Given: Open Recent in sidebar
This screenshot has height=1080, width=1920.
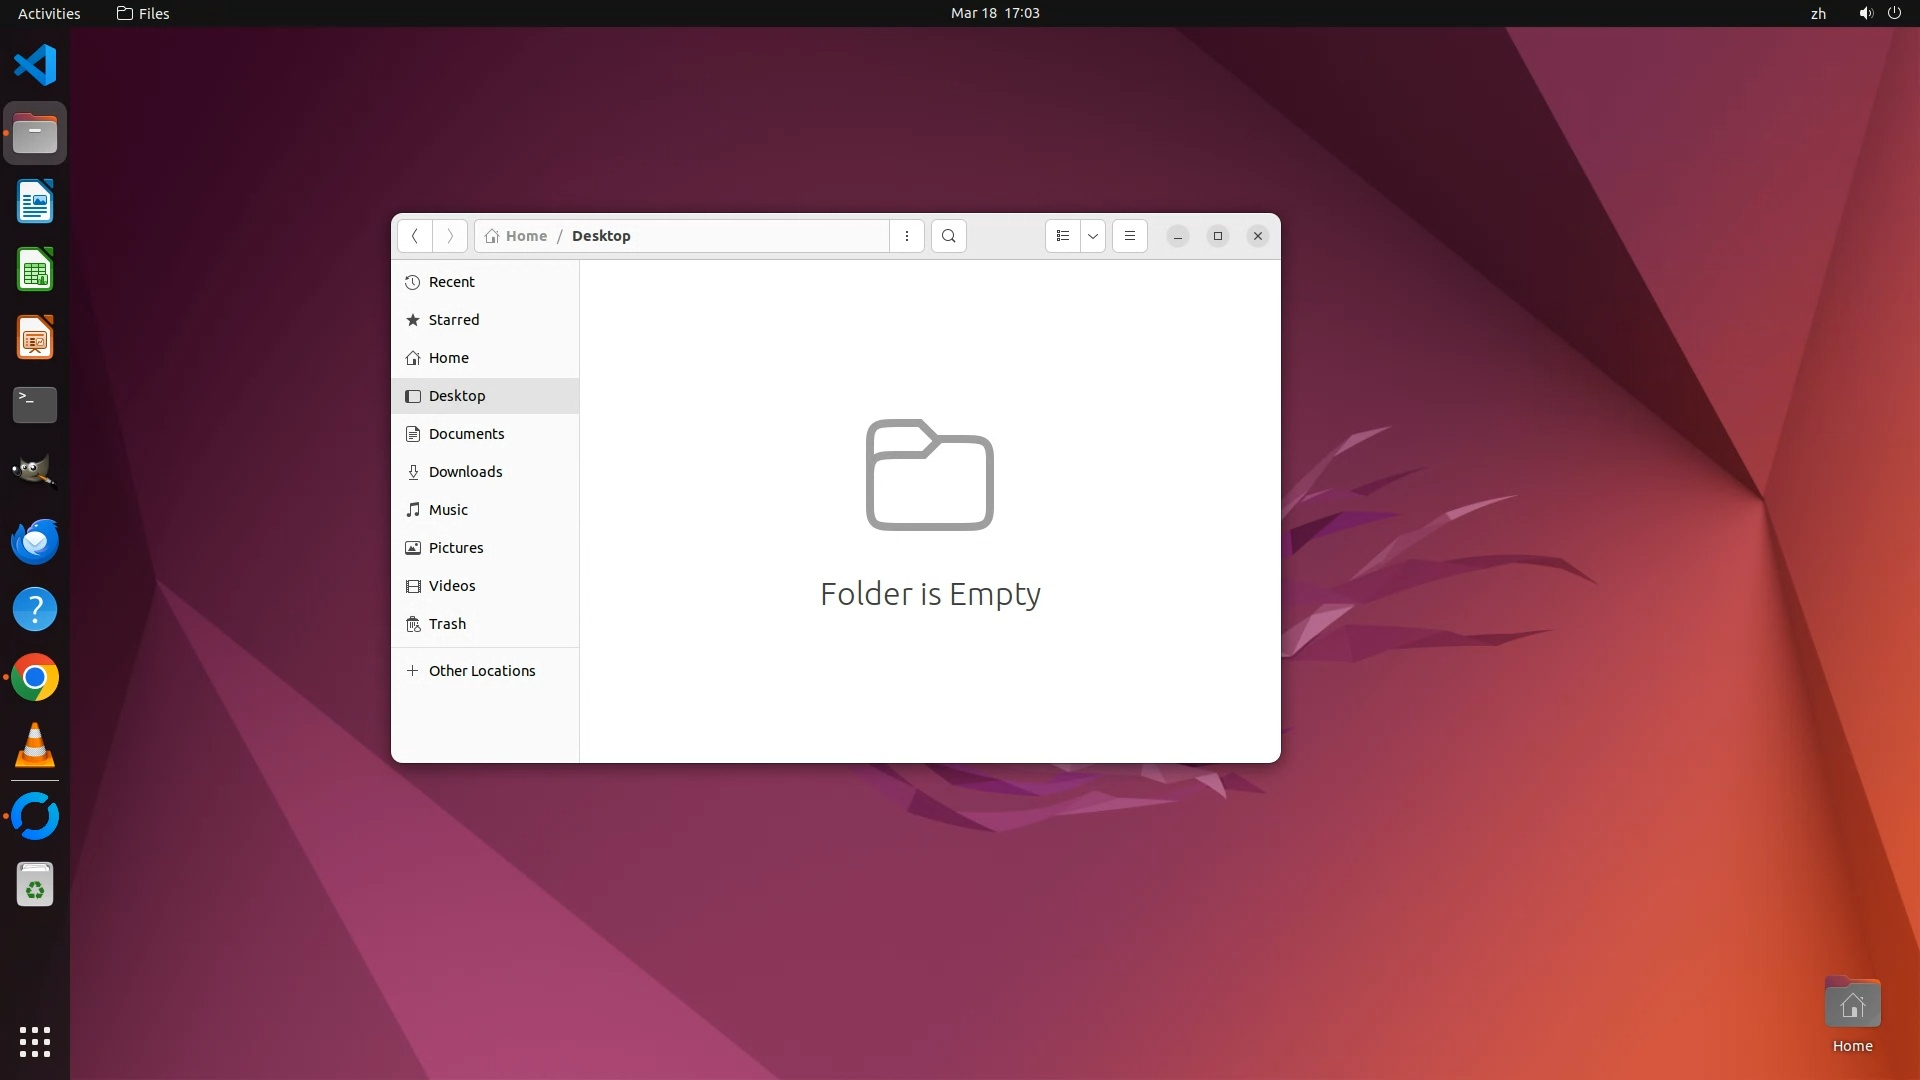Looking at the screenshot, I should click(x=451, y=282).
